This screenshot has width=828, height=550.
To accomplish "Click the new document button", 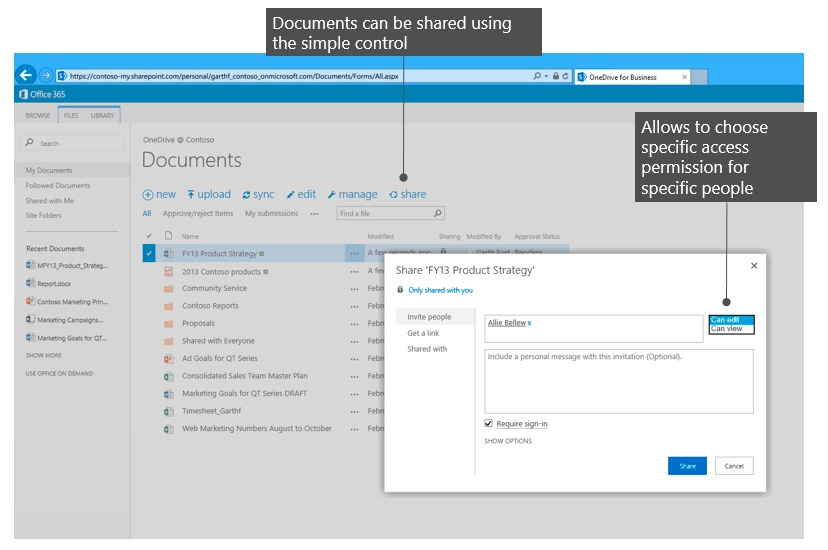I will click(159, 194).
